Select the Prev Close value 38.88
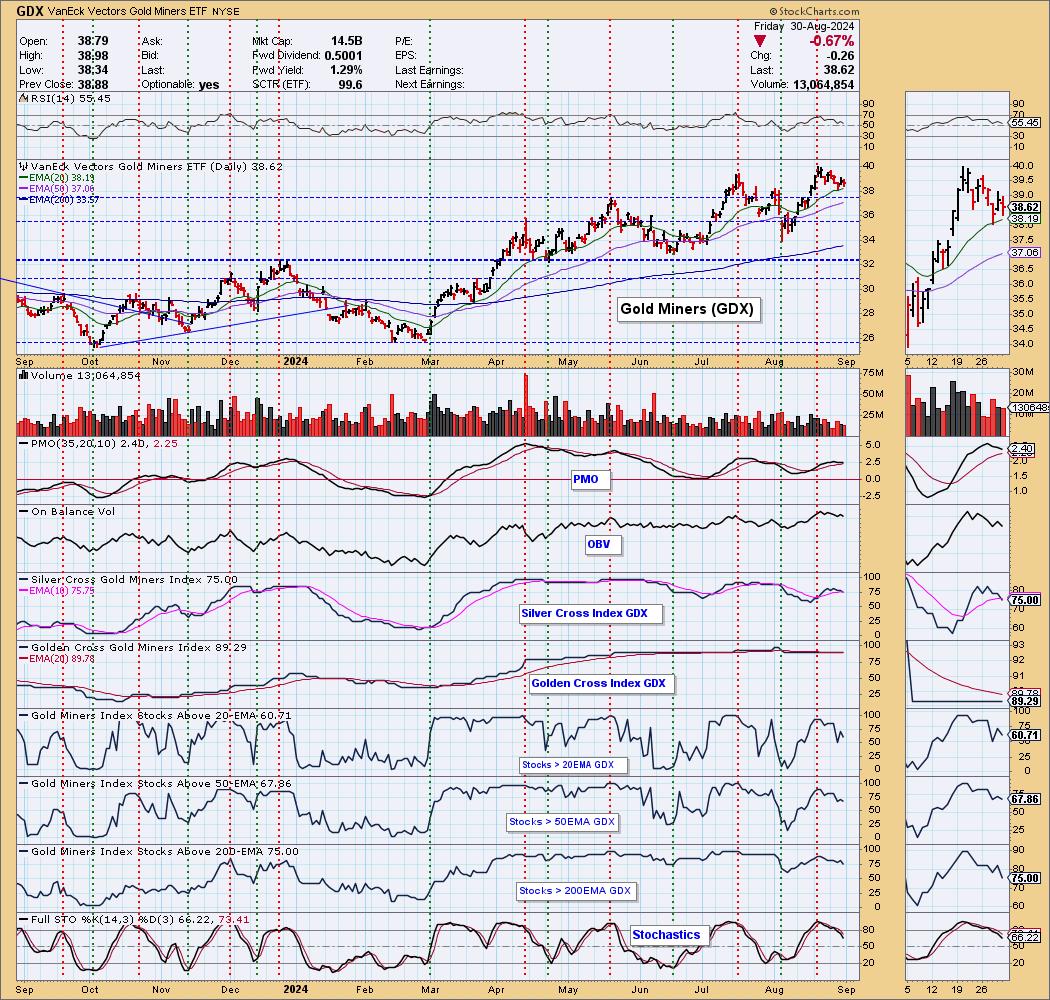Screen dimensions: 1050x1000 [x=92, y=84]
